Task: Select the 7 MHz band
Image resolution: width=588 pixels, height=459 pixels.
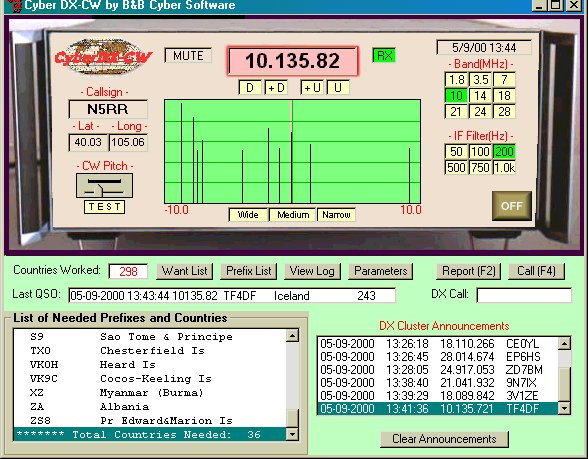Action: tap(504, 80)
